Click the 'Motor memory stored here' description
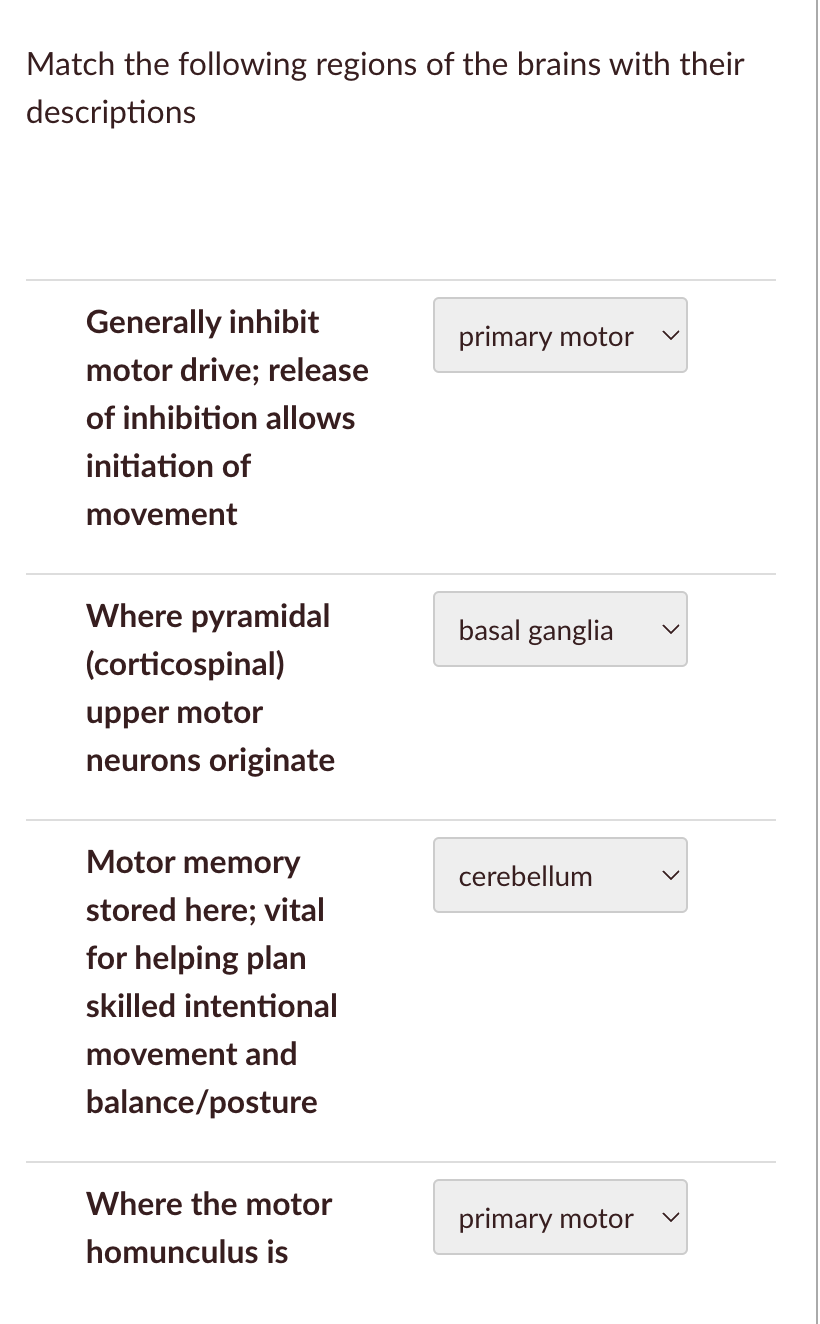The height and width of the screenshot is (1324, 820). 211,981
